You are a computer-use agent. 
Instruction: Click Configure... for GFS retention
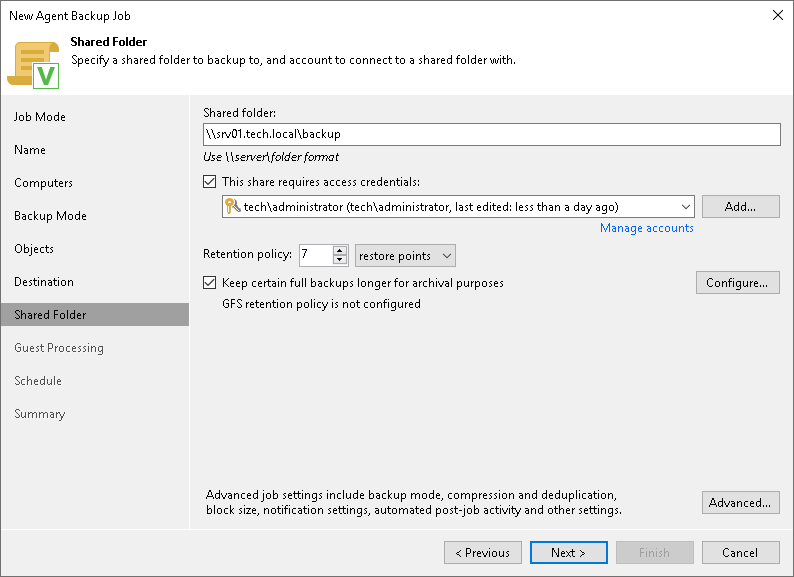[x=737, y=283]
